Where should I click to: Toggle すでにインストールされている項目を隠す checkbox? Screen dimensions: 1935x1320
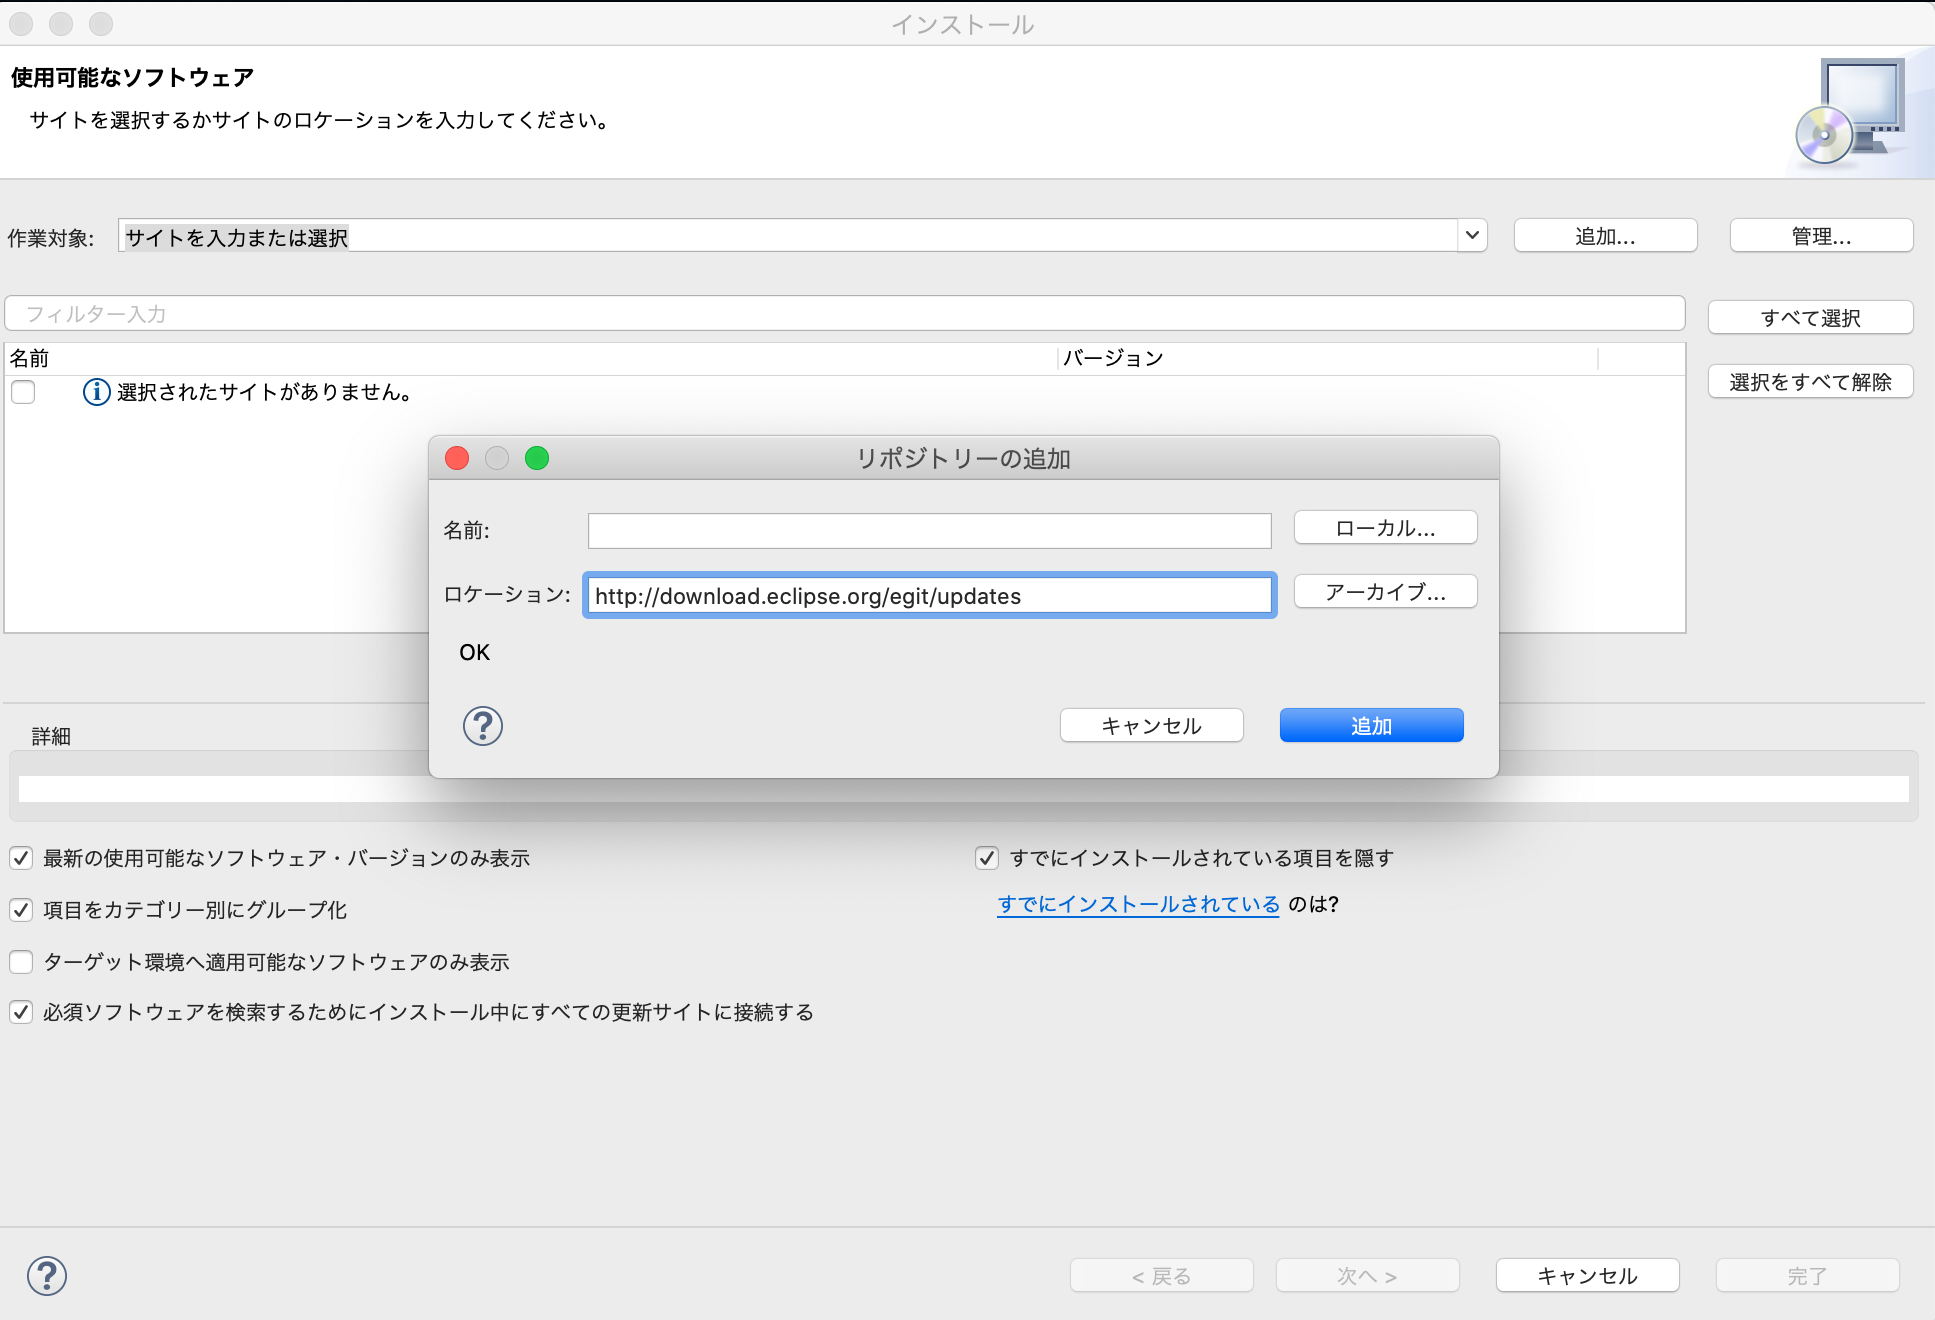click(x=987, y=858)
